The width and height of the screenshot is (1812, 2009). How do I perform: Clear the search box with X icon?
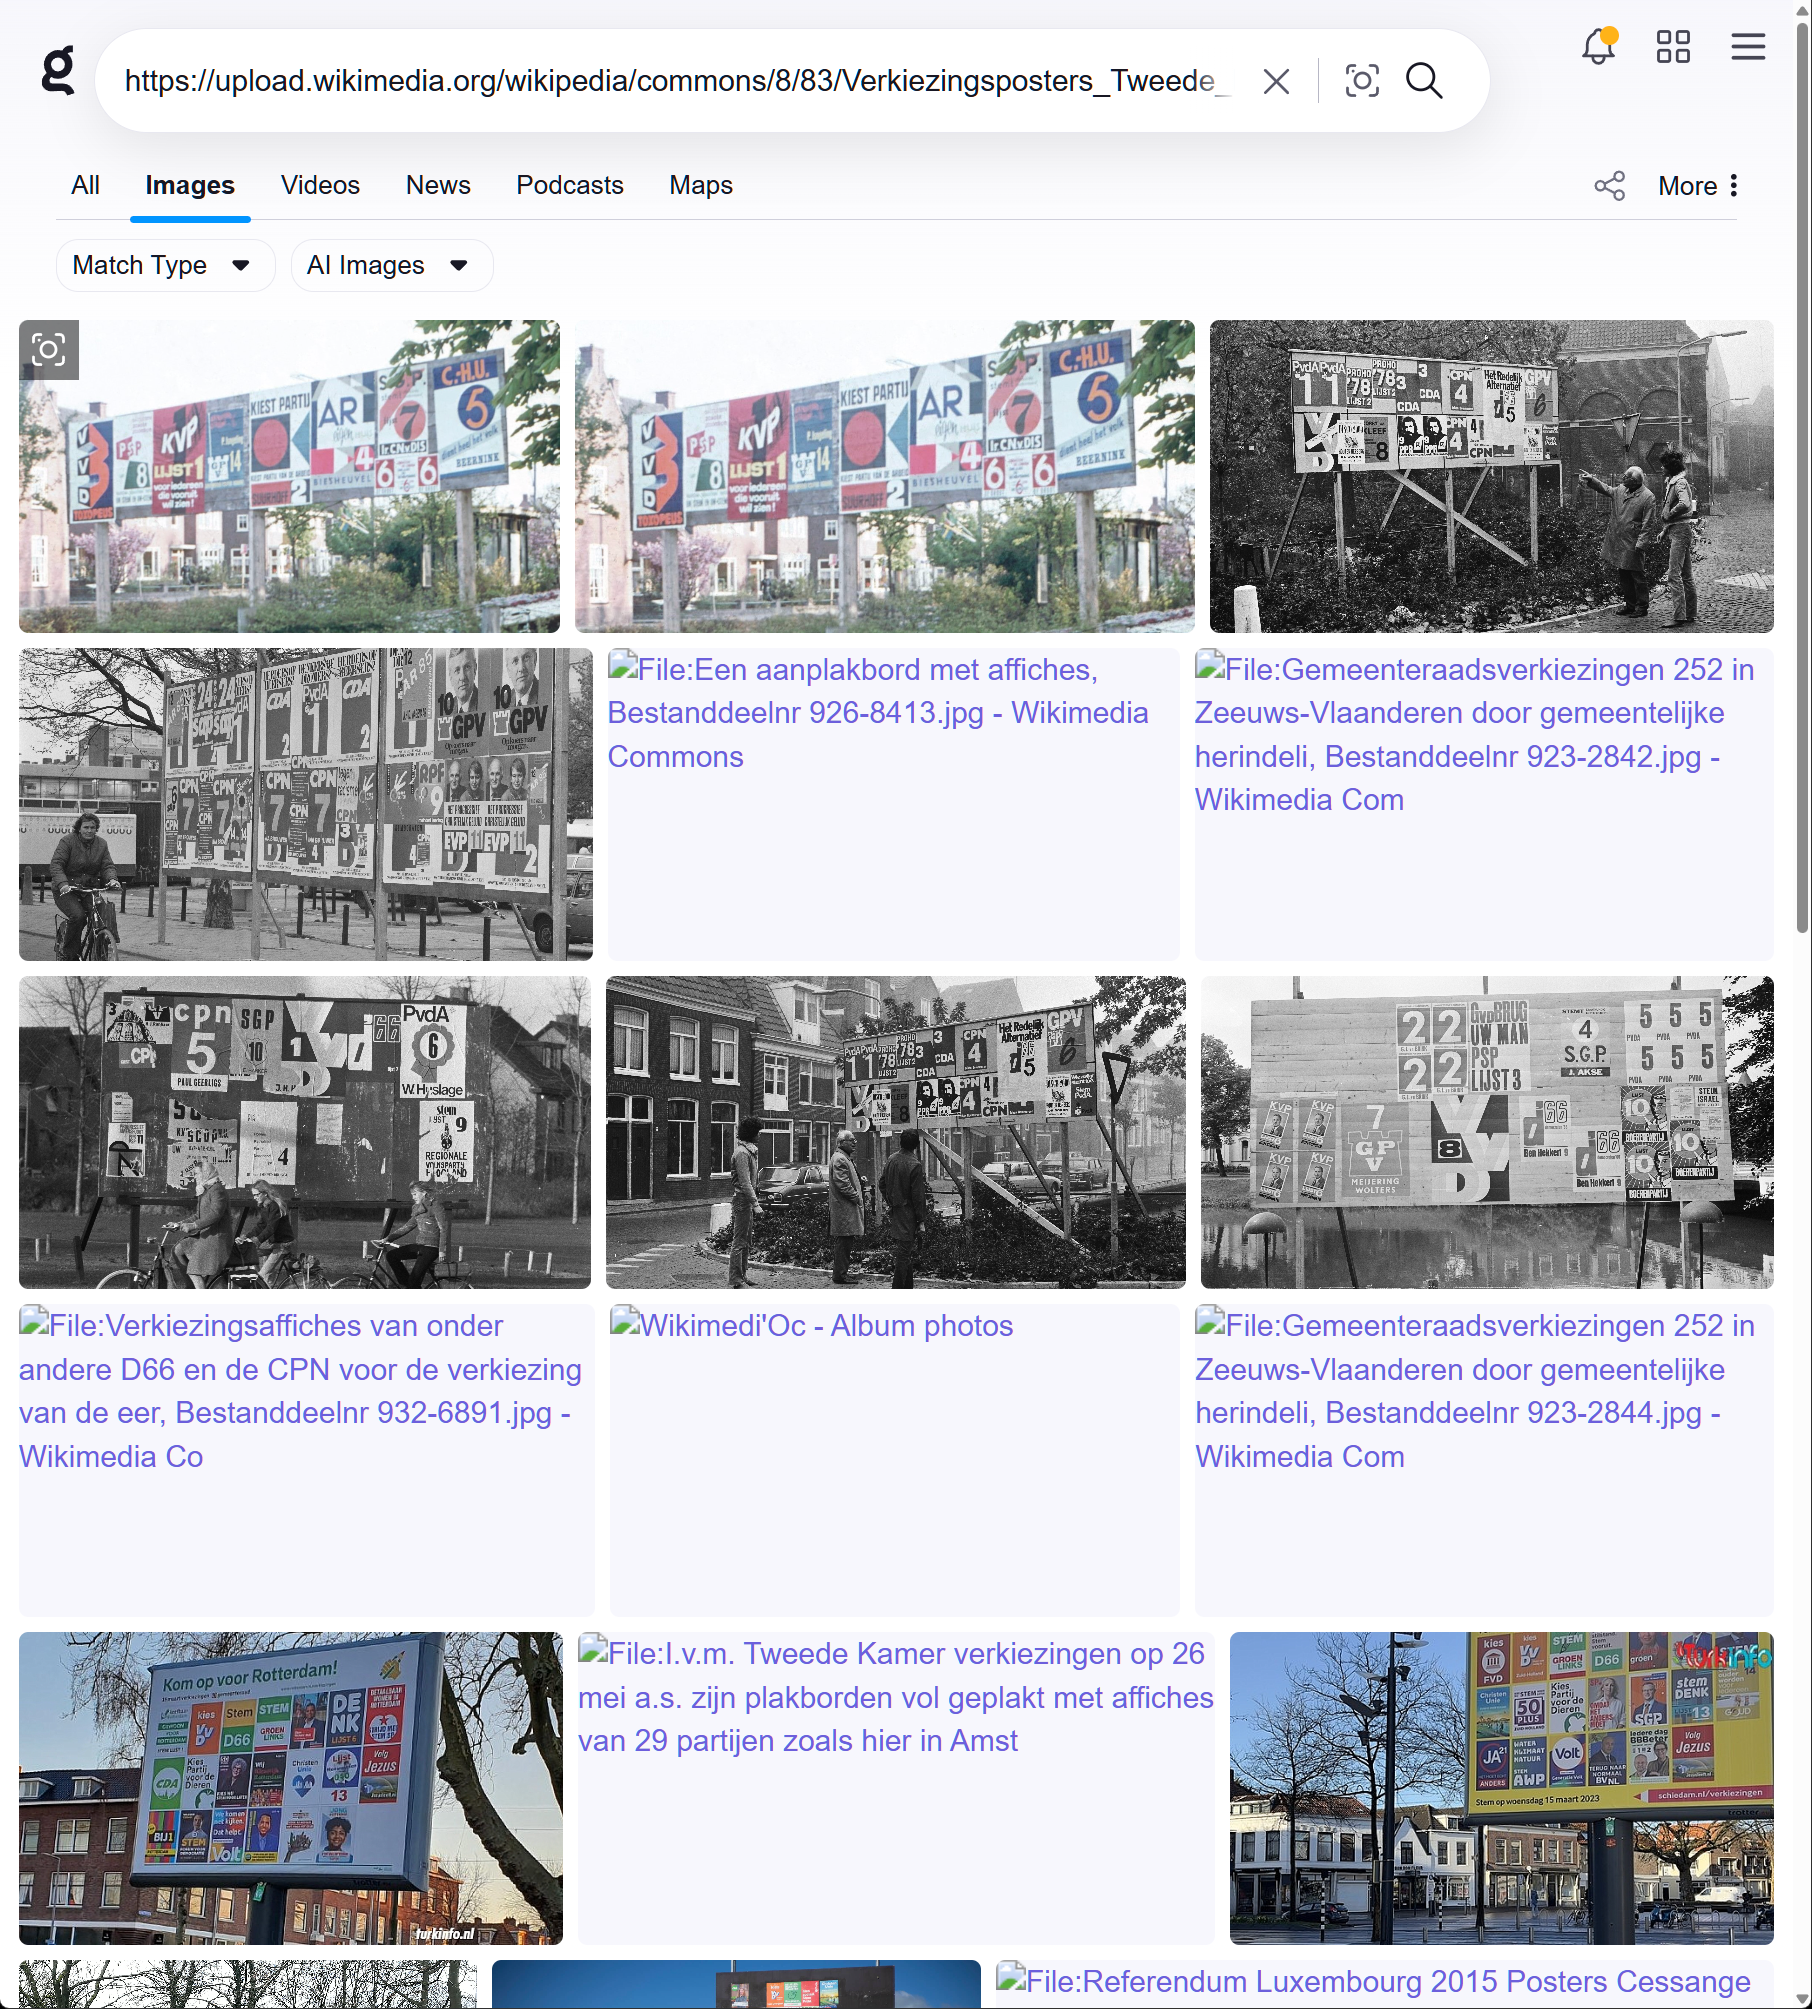coord(1276,81)
